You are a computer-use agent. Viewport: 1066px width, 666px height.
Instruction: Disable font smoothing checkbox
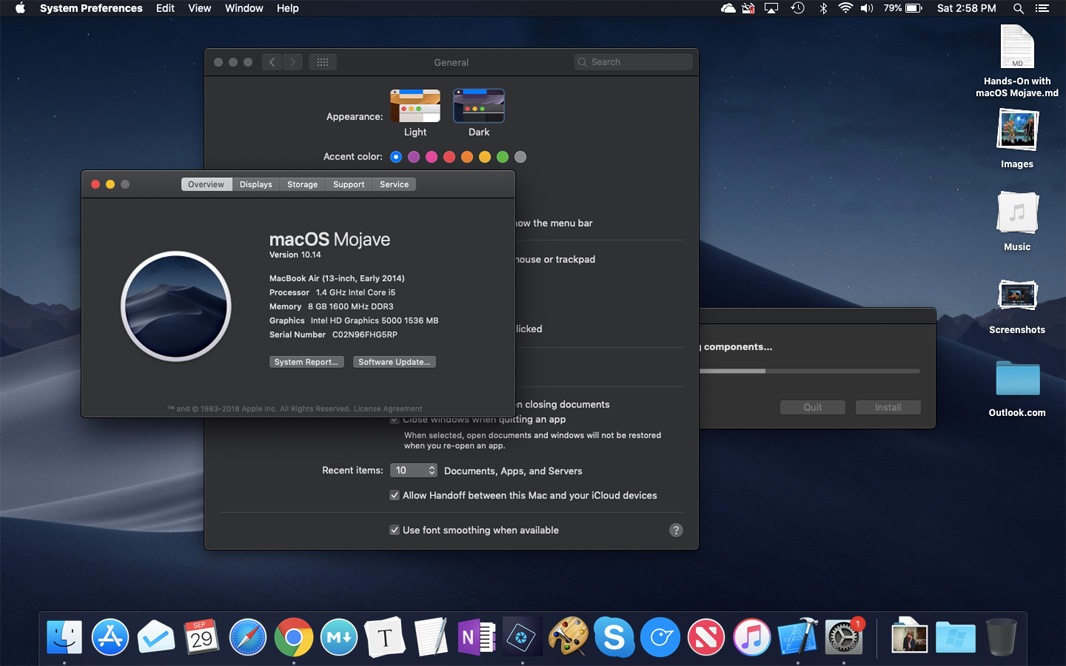pyautogui.click(x=395, y=530)
